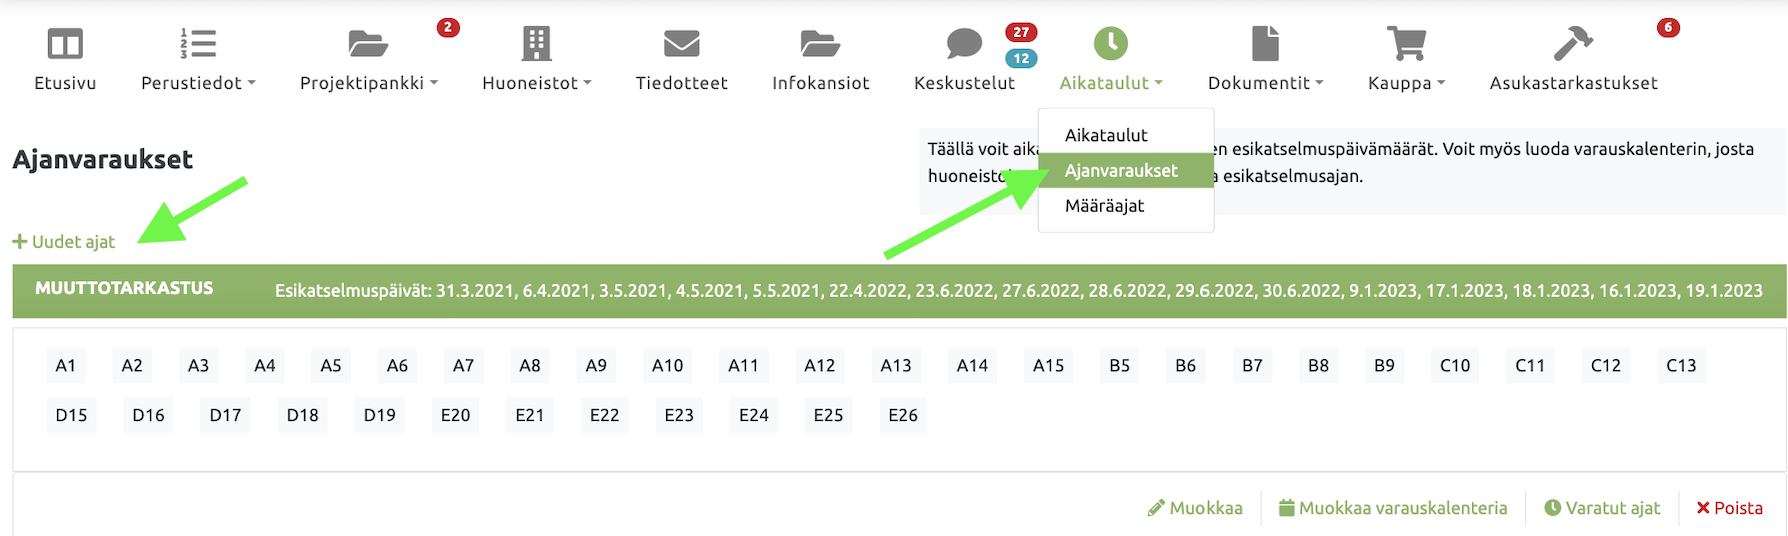Click the Infokansiot folder icon
Viewport: 1788px width, 536px height.
pyautogui.click(x=820, y=44)
